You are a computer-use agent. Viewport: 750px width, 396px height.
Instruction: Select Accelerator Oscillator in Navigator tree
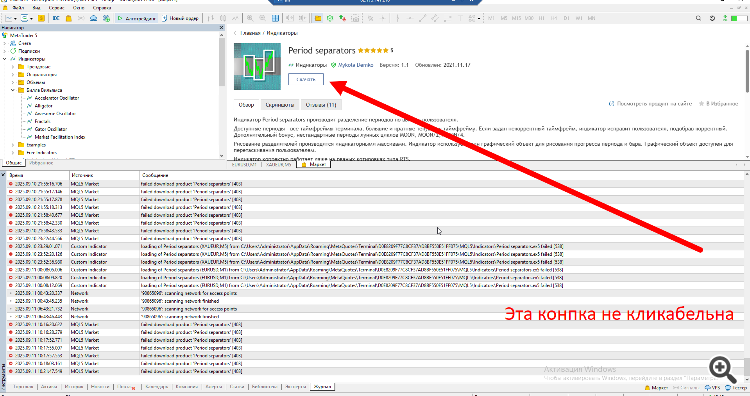(56, 98)
